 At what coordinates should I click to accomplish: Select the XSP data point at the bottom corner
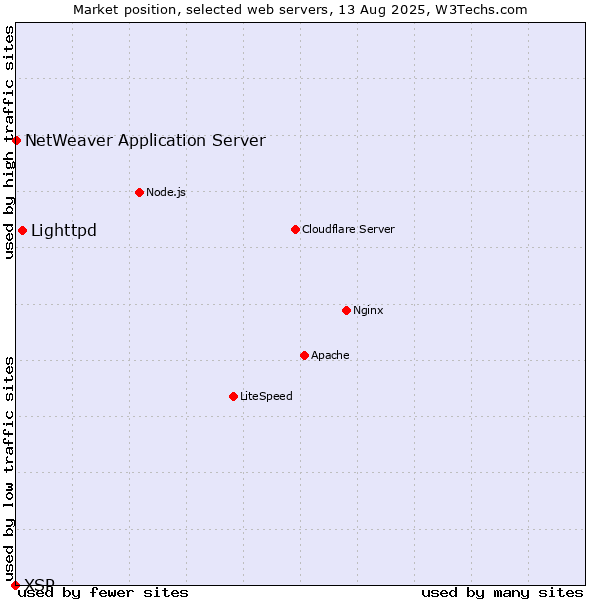tap(15, 585)
